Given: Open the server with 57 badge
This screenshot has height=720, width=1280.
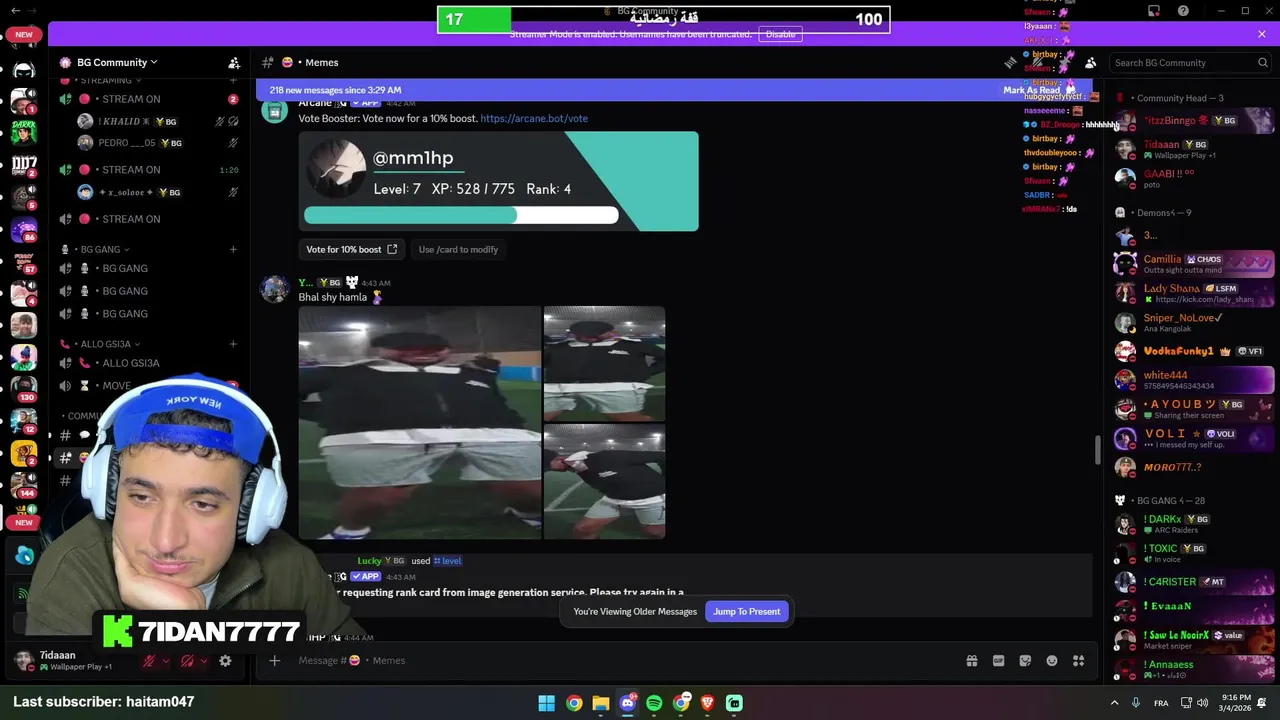Looking at the screenshot, I should (x=24, y=261).
